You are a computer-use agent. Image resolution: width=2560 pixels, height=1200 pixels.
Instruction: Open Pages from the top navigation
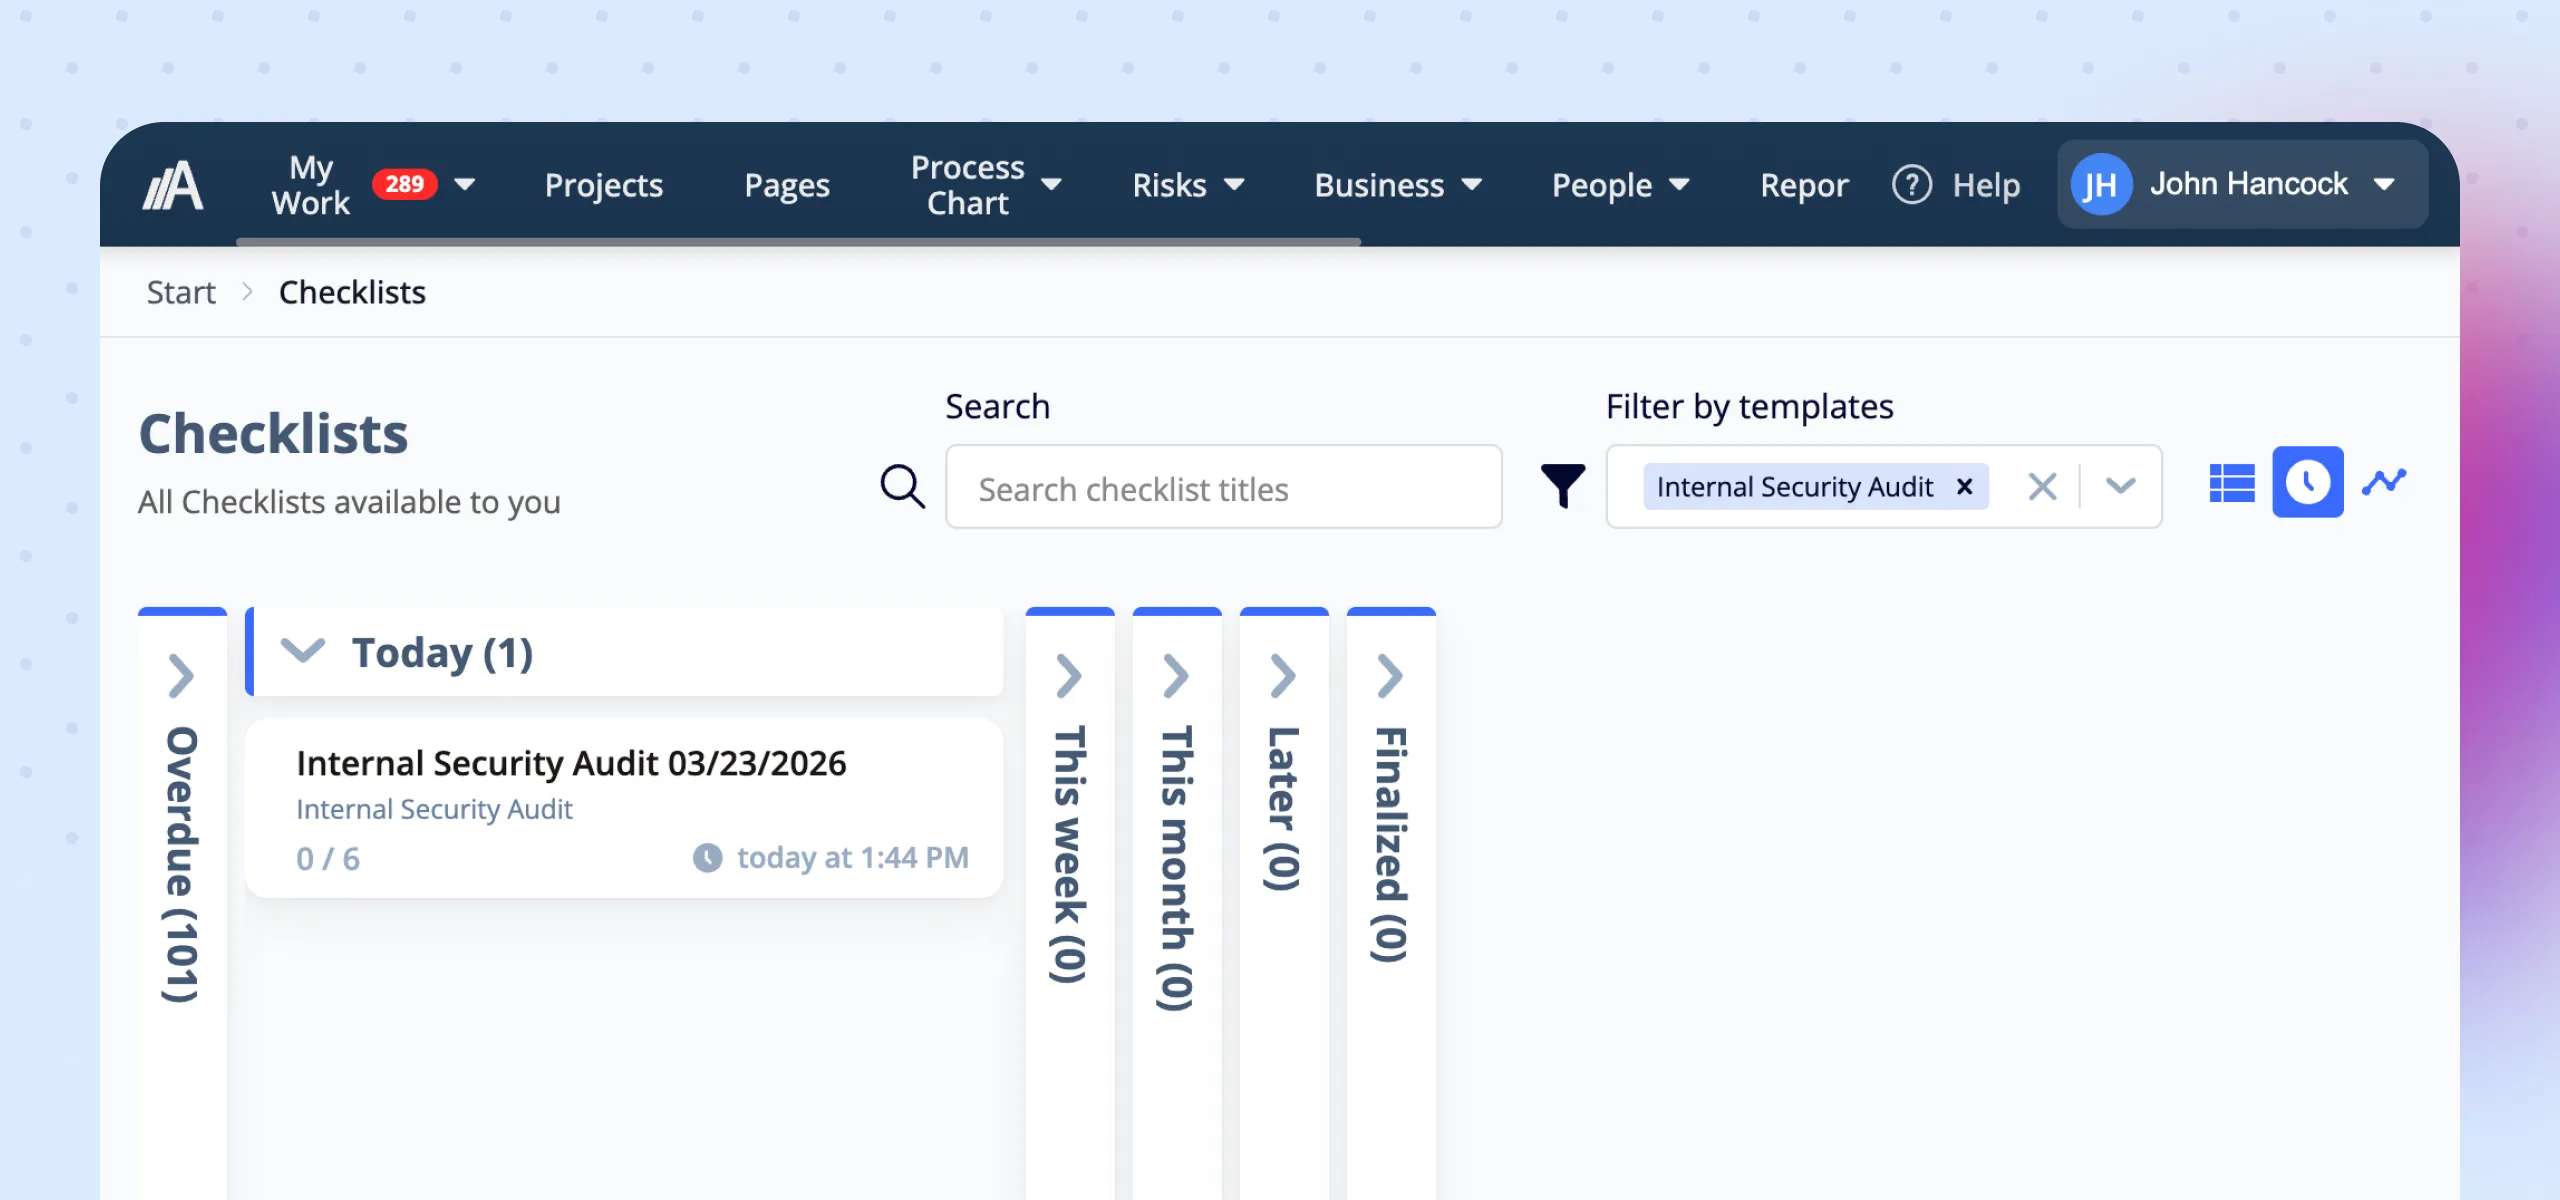787,185
